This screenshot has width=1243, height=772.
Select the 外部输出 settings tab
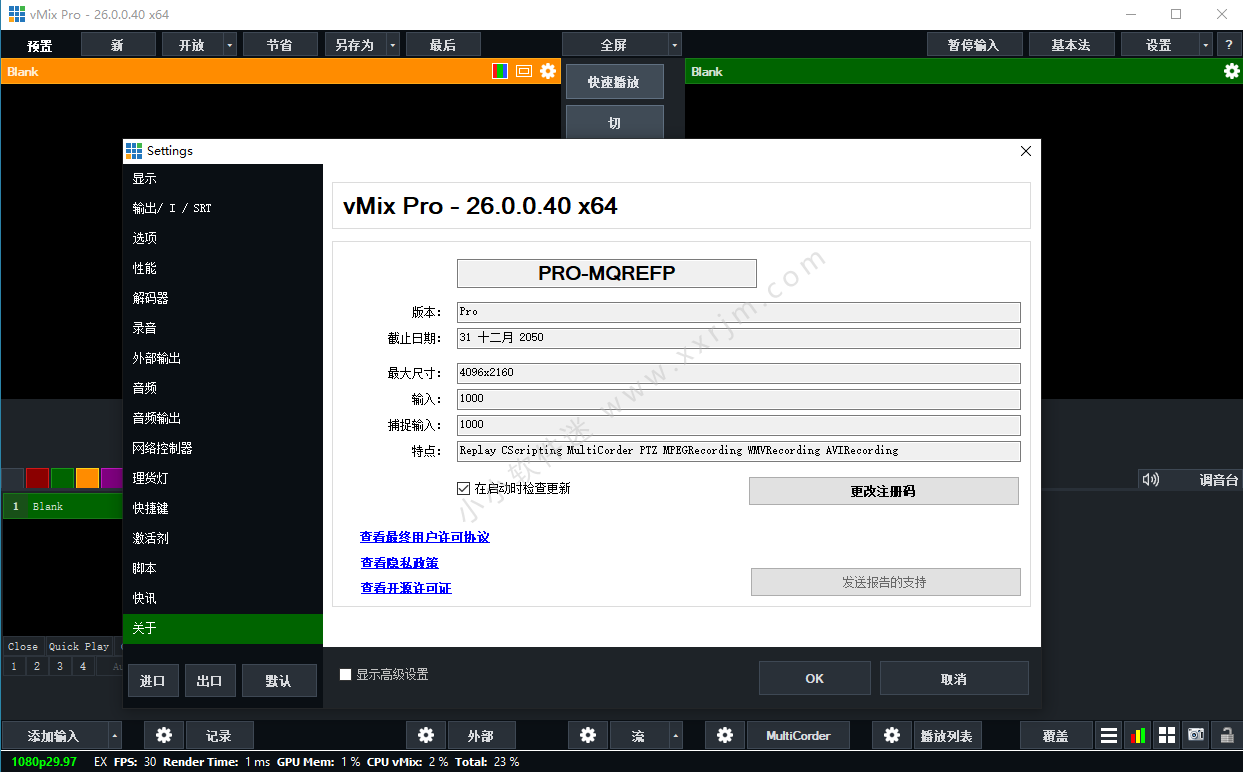pyautogui.click(x=223, y=358)
